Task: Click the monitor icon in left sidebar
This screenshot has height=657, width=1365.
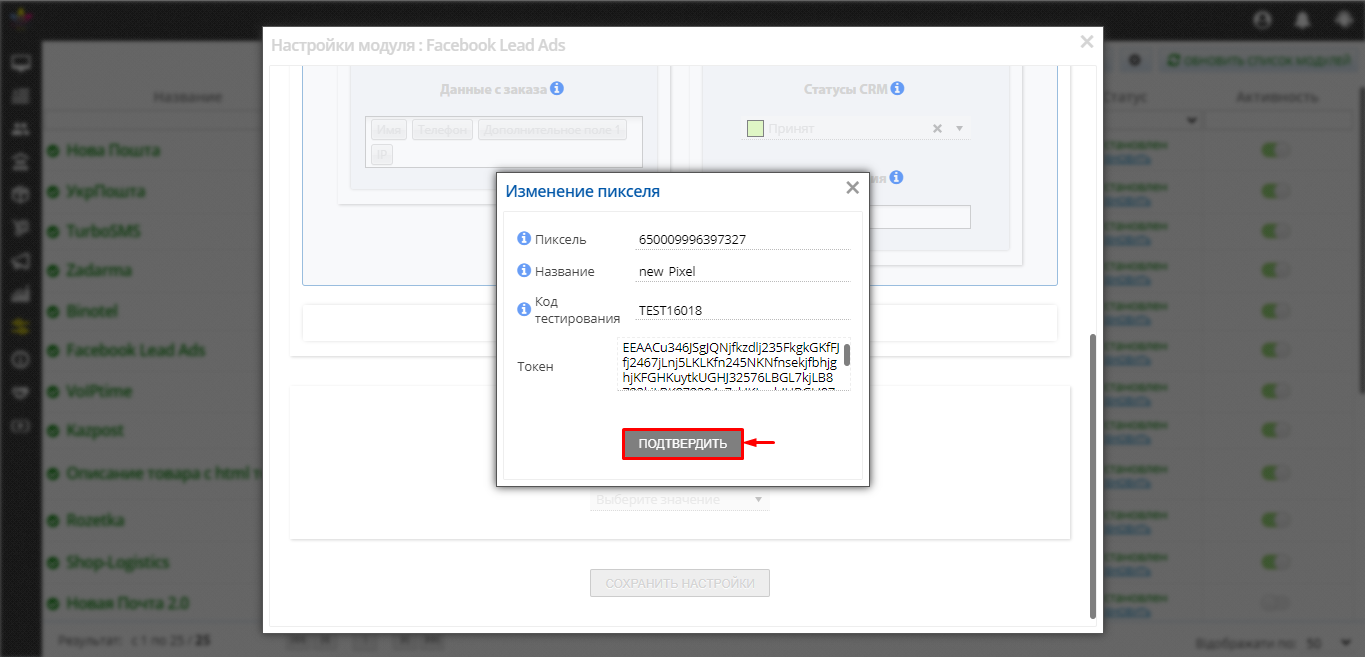Action: pyautogui.click(x=20, y=65)
